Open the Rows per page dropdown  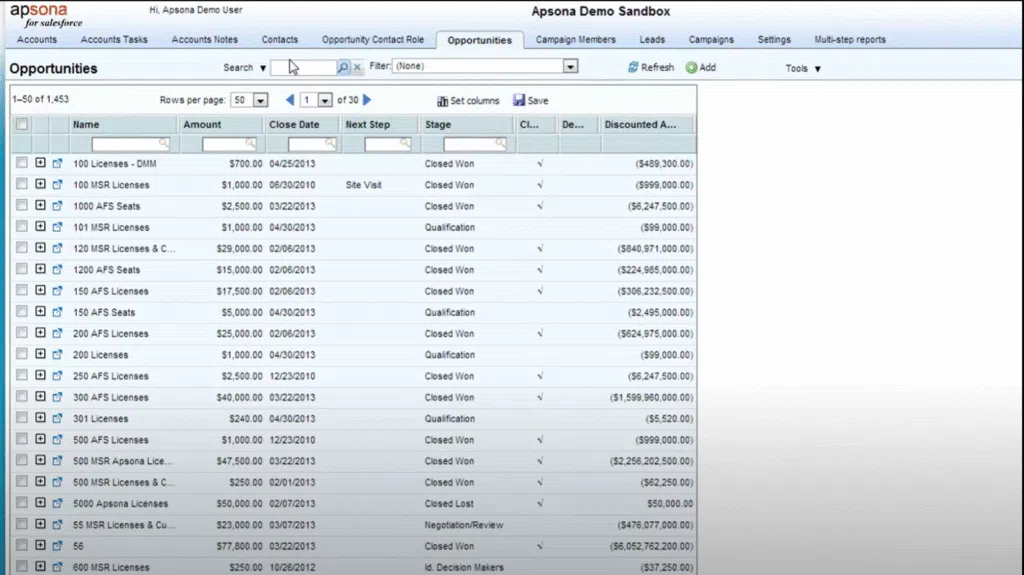pyautogui.click(x=260, y=101)
